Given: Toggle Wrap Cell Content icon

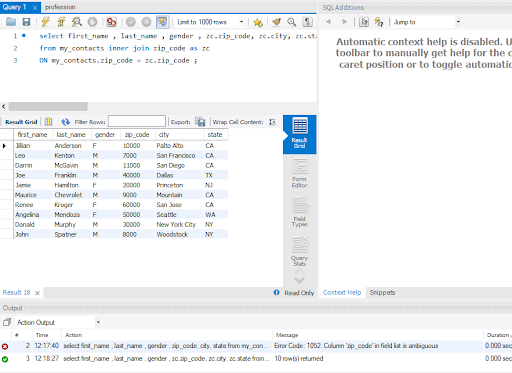Looking at the screenshot, I should pyautogui.click(x=272, y=122).
